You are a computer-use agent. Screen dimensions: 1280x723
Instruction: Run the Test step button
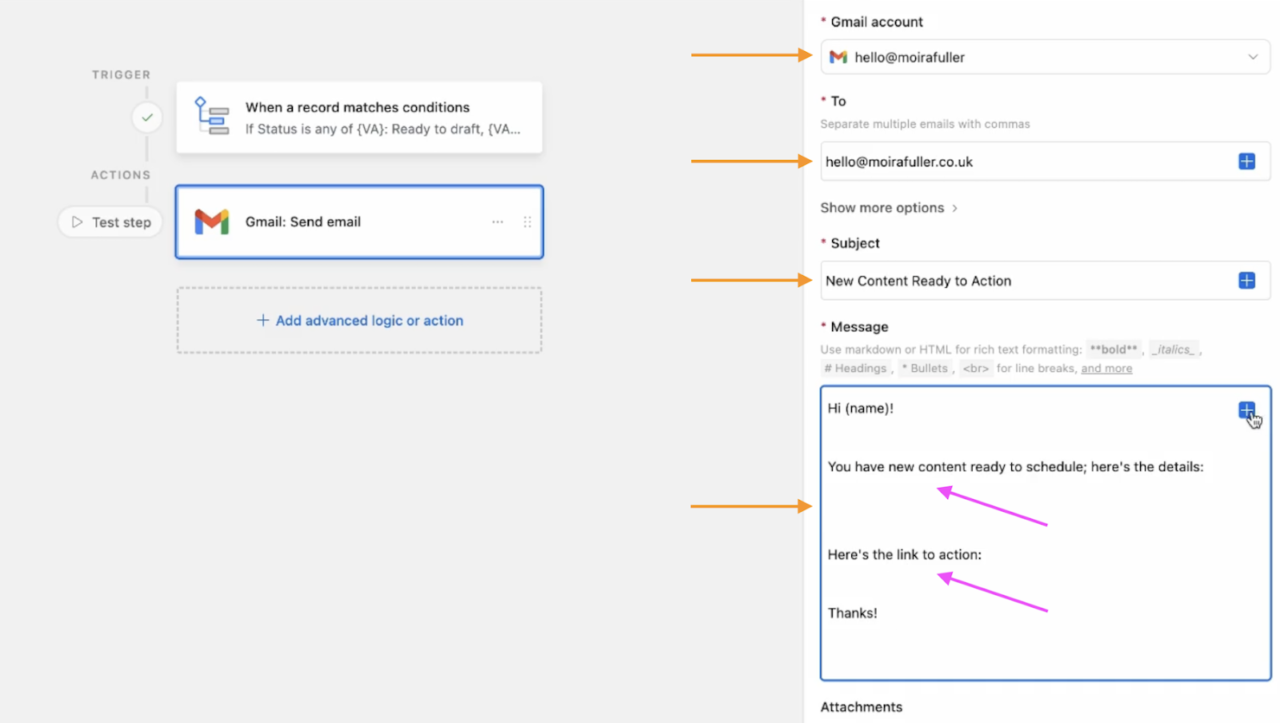(109, 222)
